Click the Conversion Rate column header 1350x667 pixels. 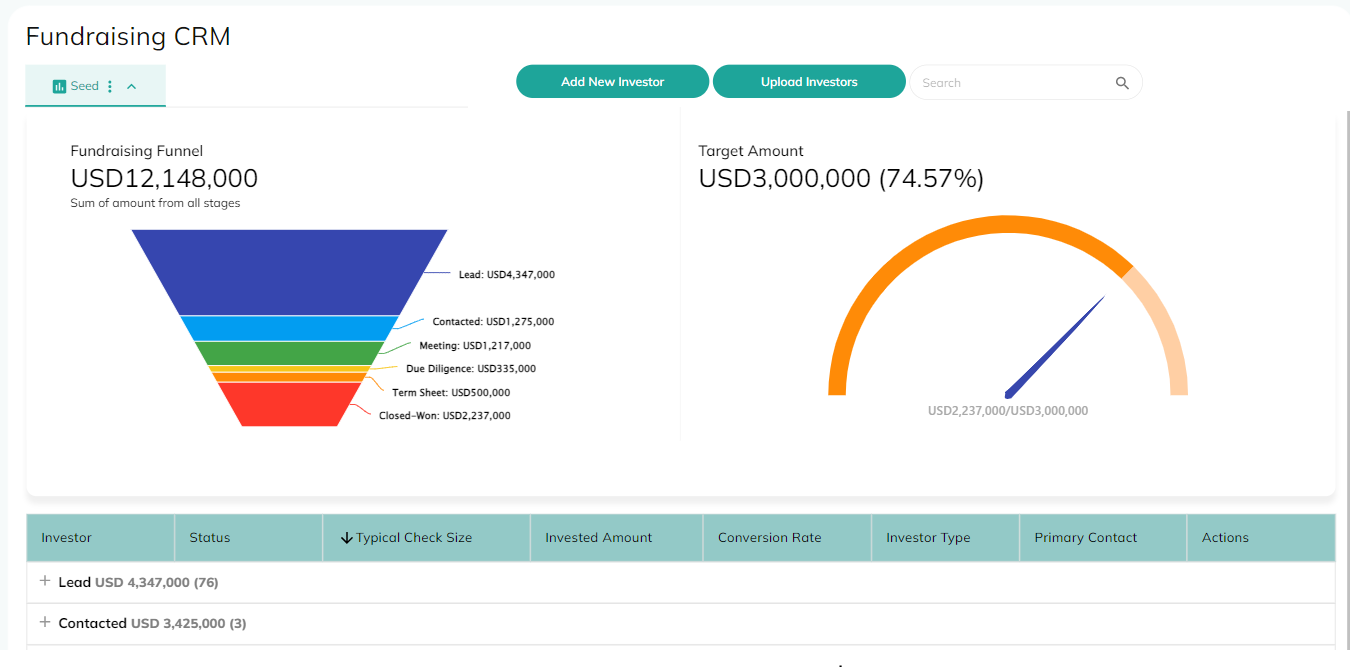[769, 538]
